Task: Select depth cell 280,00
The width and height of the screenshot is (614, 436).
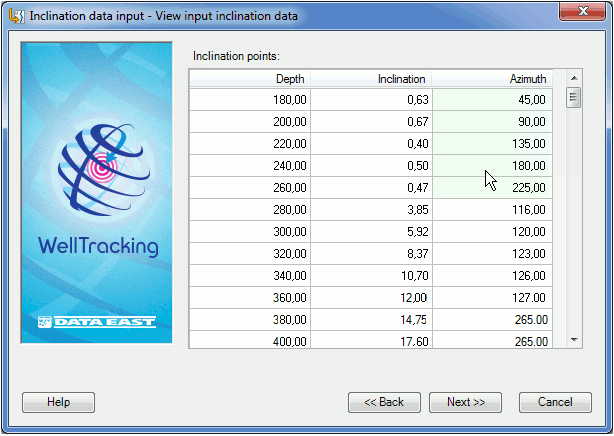Action: 250,209
